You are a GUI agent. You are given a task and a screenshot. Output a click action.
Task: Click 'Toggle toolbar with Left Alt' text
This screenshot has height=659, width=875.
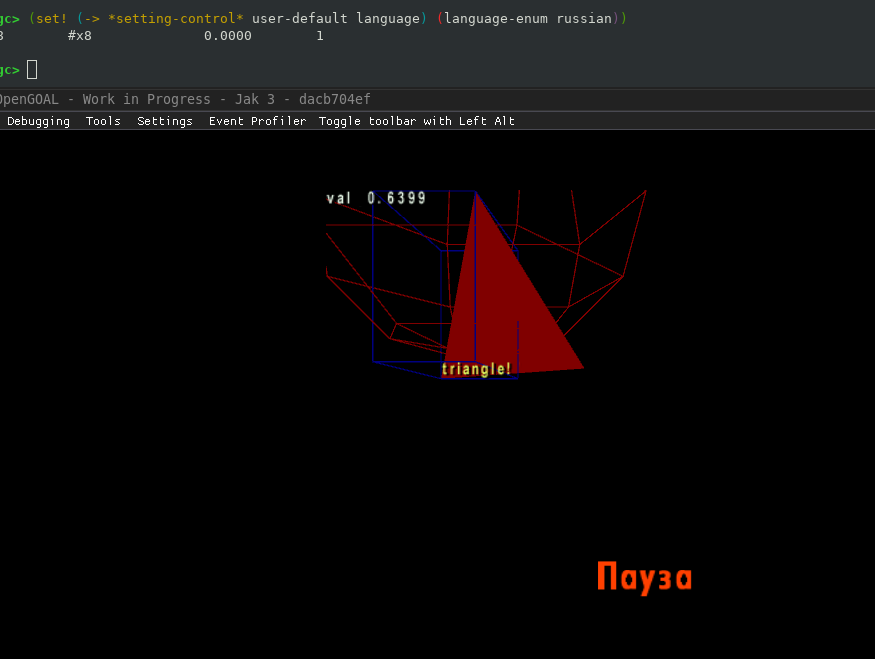coord(416,121)
